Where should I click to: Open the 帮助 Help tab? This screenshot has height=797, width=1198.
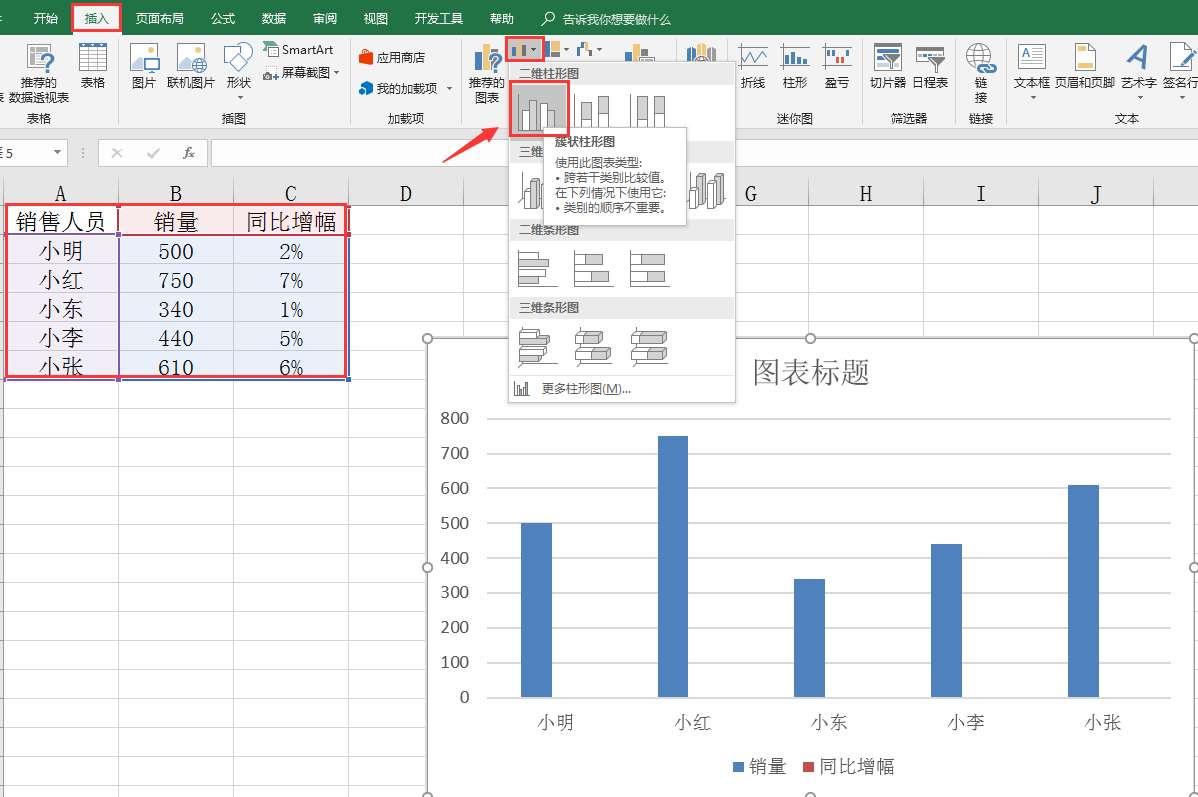(x=502, y=18)
